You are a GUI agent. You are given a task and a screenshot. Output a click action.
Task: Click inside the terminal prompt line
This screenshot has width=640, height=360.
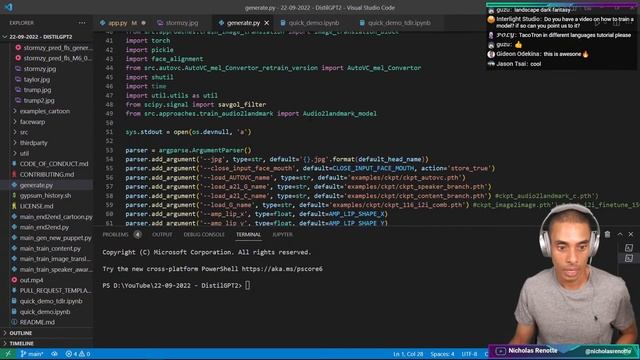pyautogui.click(x=248, y=286)
